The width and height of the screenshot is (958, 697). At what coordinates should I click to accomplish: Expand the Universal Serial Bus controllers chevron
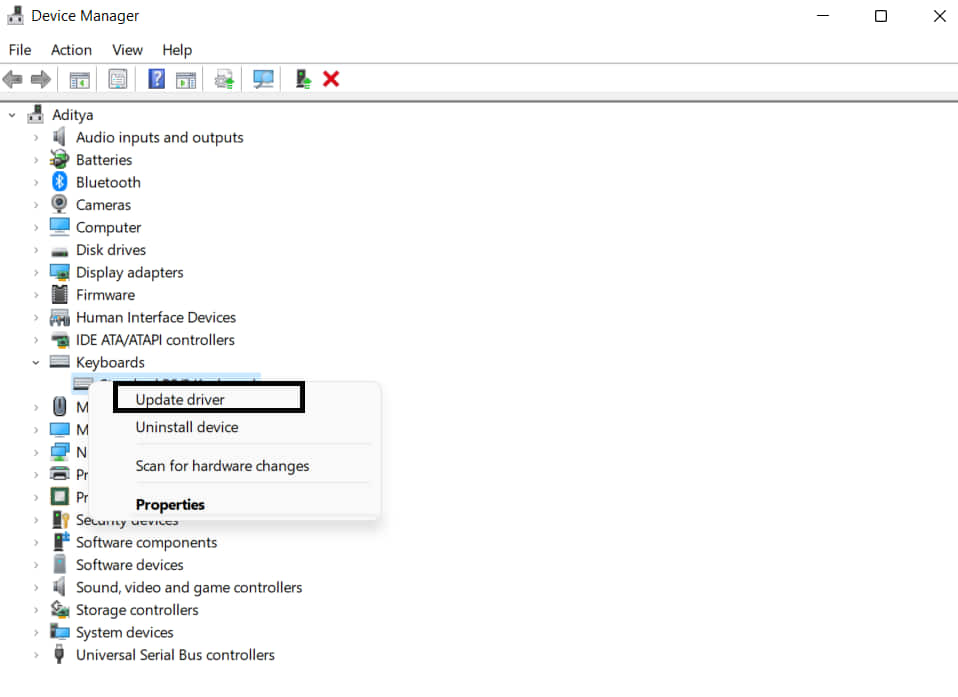[36, 655]
